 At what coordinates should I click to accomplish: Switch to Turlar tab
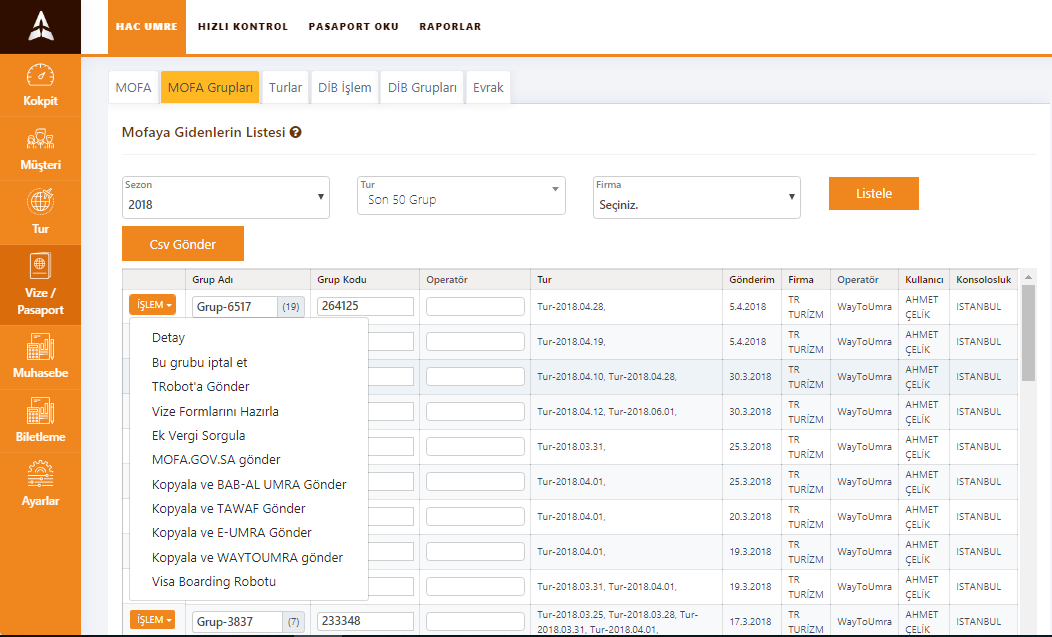coord(285,87)
